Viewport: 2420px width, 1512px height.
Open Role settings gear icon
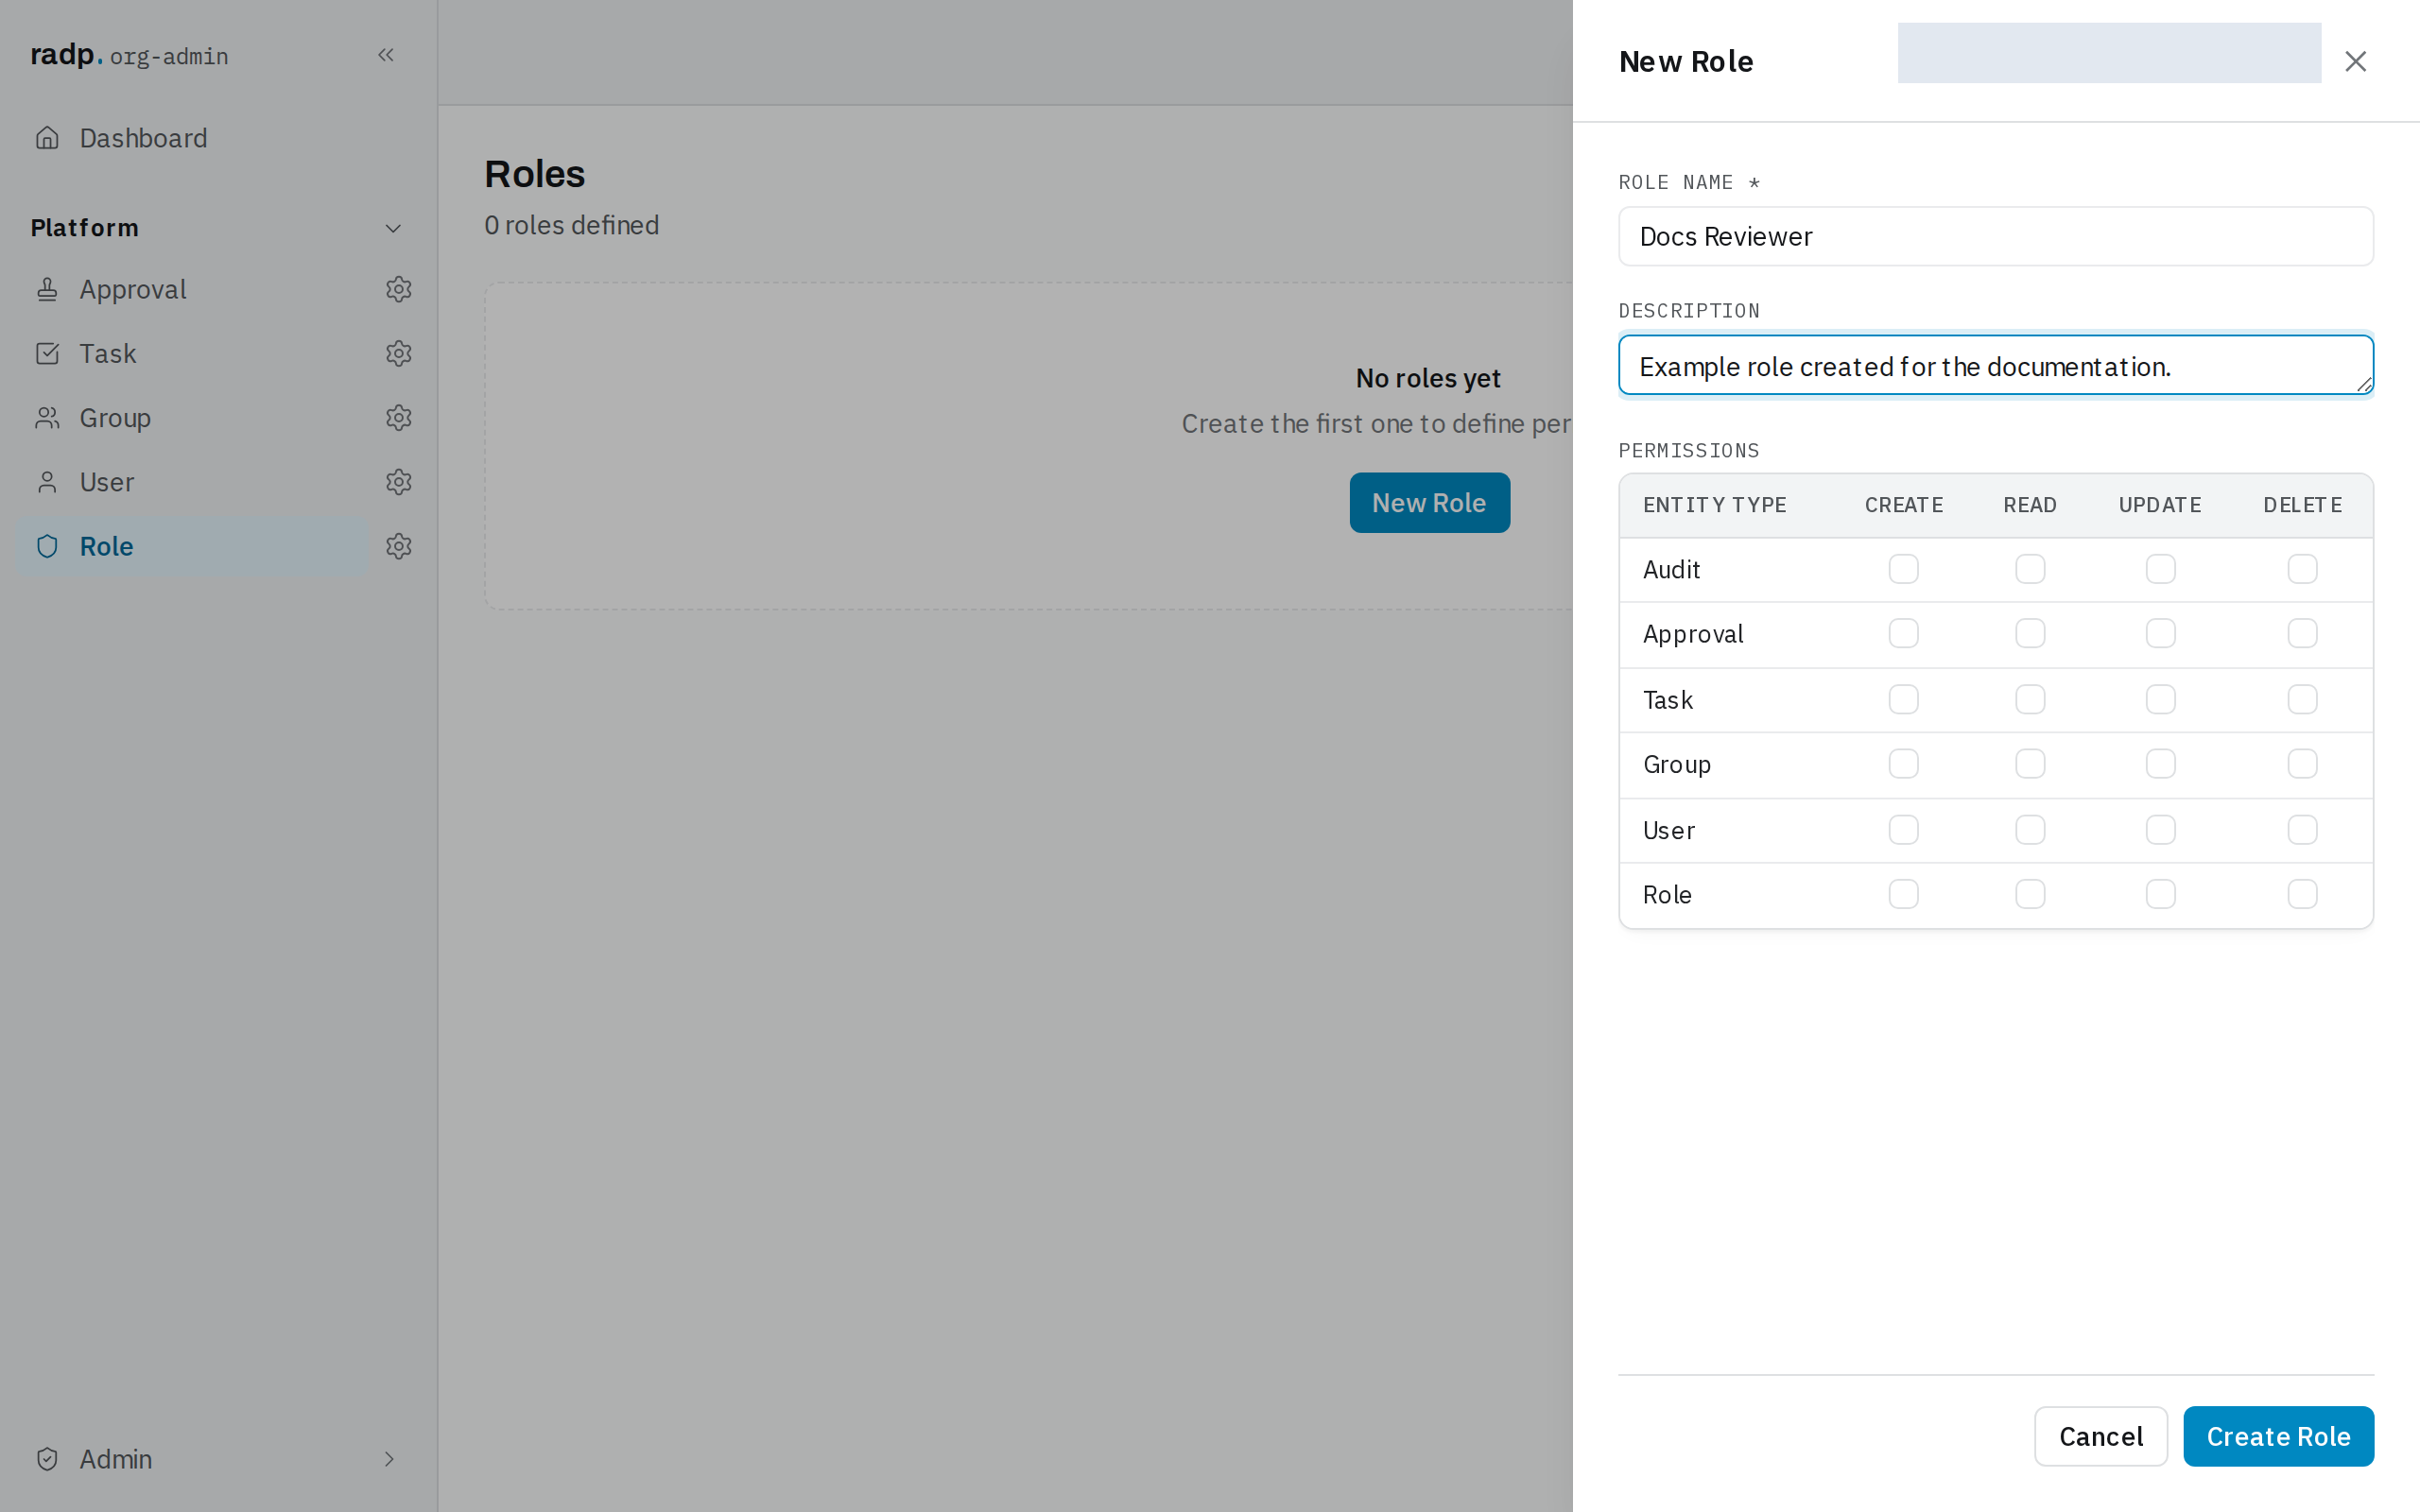pos(399,546)
